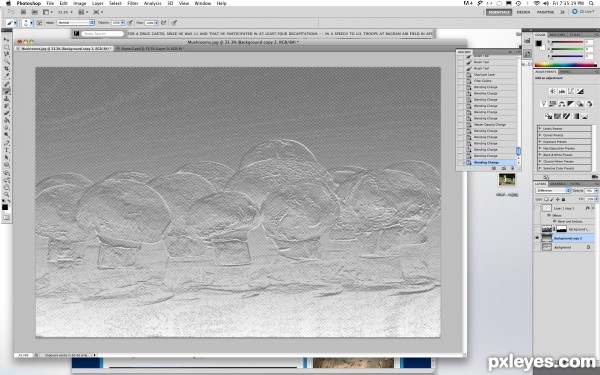
Task: Toggle visibility of Background copy 2 layer
Action: pyautogui.click(x=537, y=238)
